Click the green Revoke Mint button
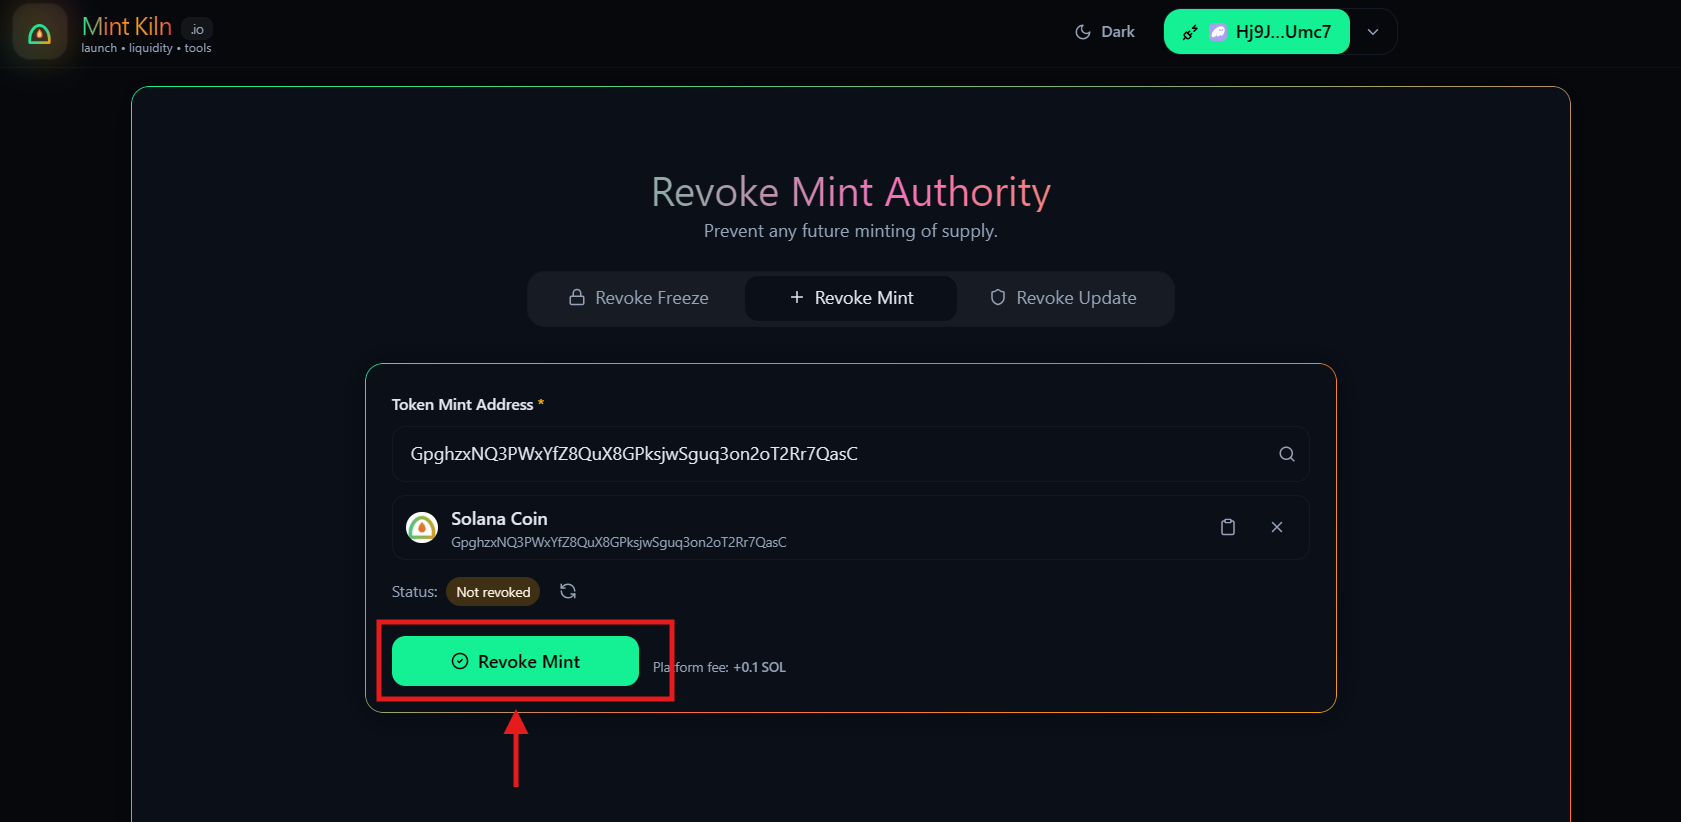 [515, 661]
